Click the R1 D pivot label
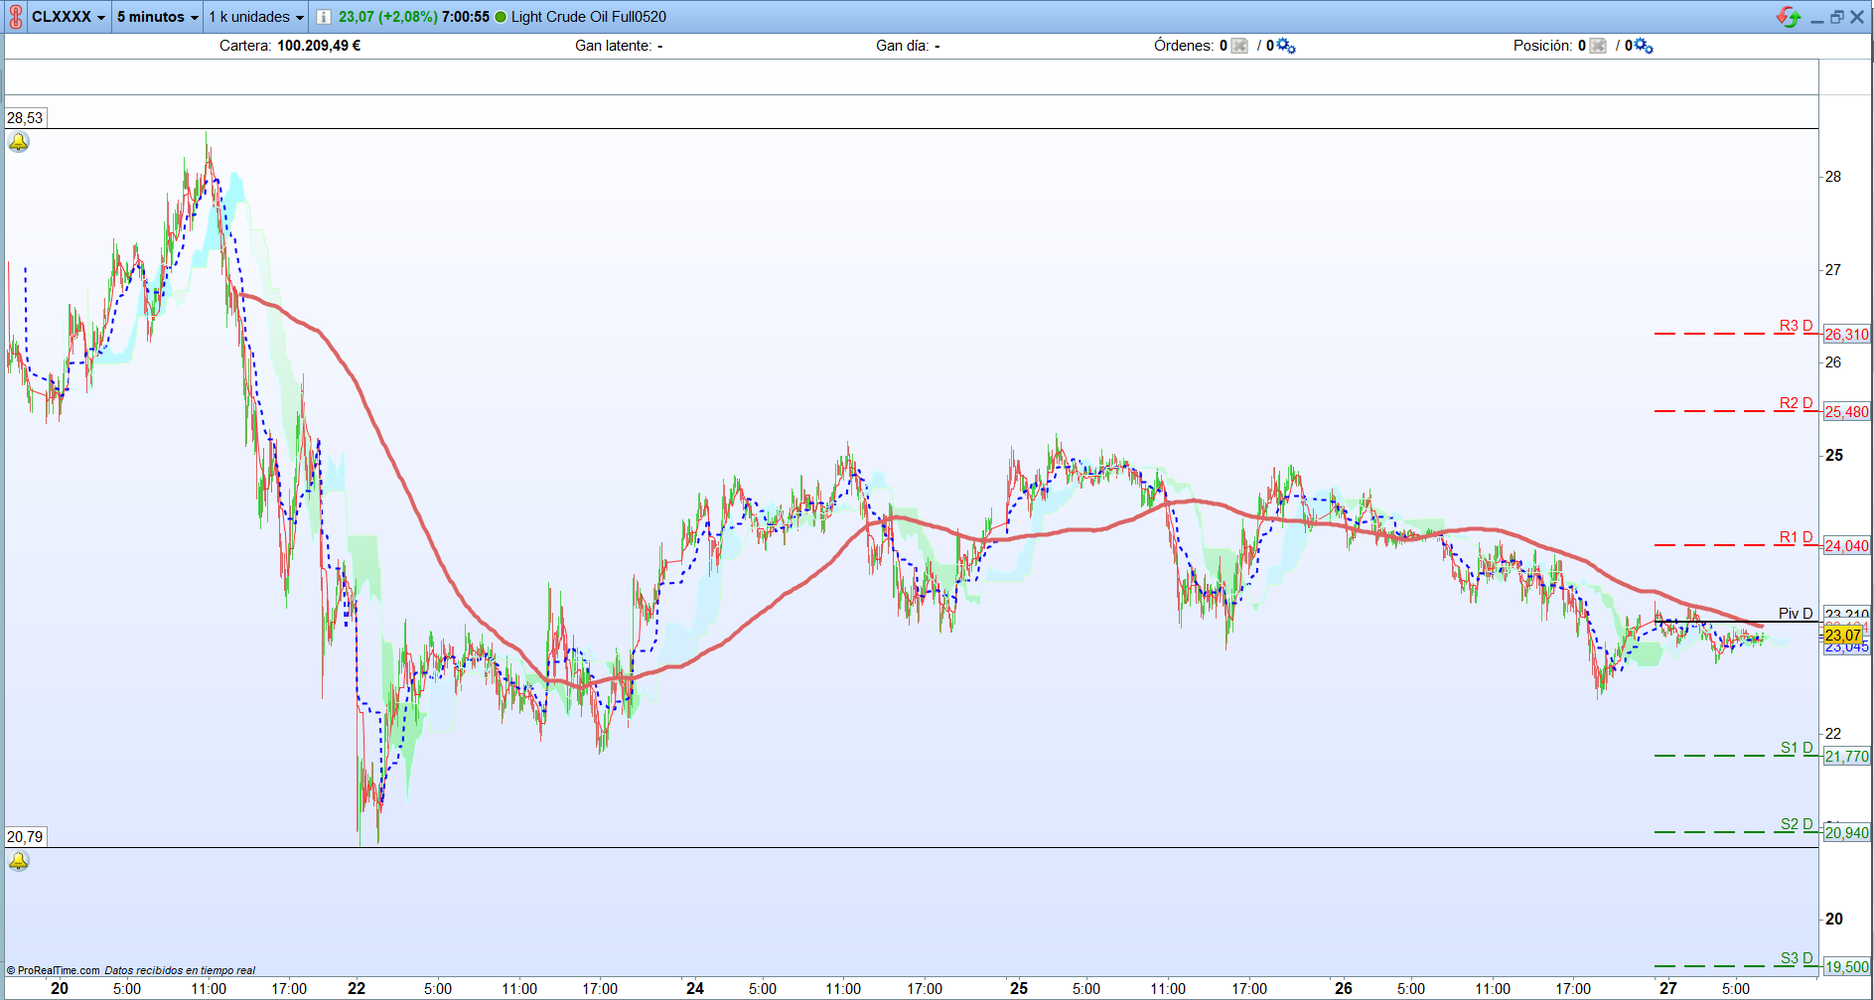This screenshot has height=1000, width=1874. 1796,538
